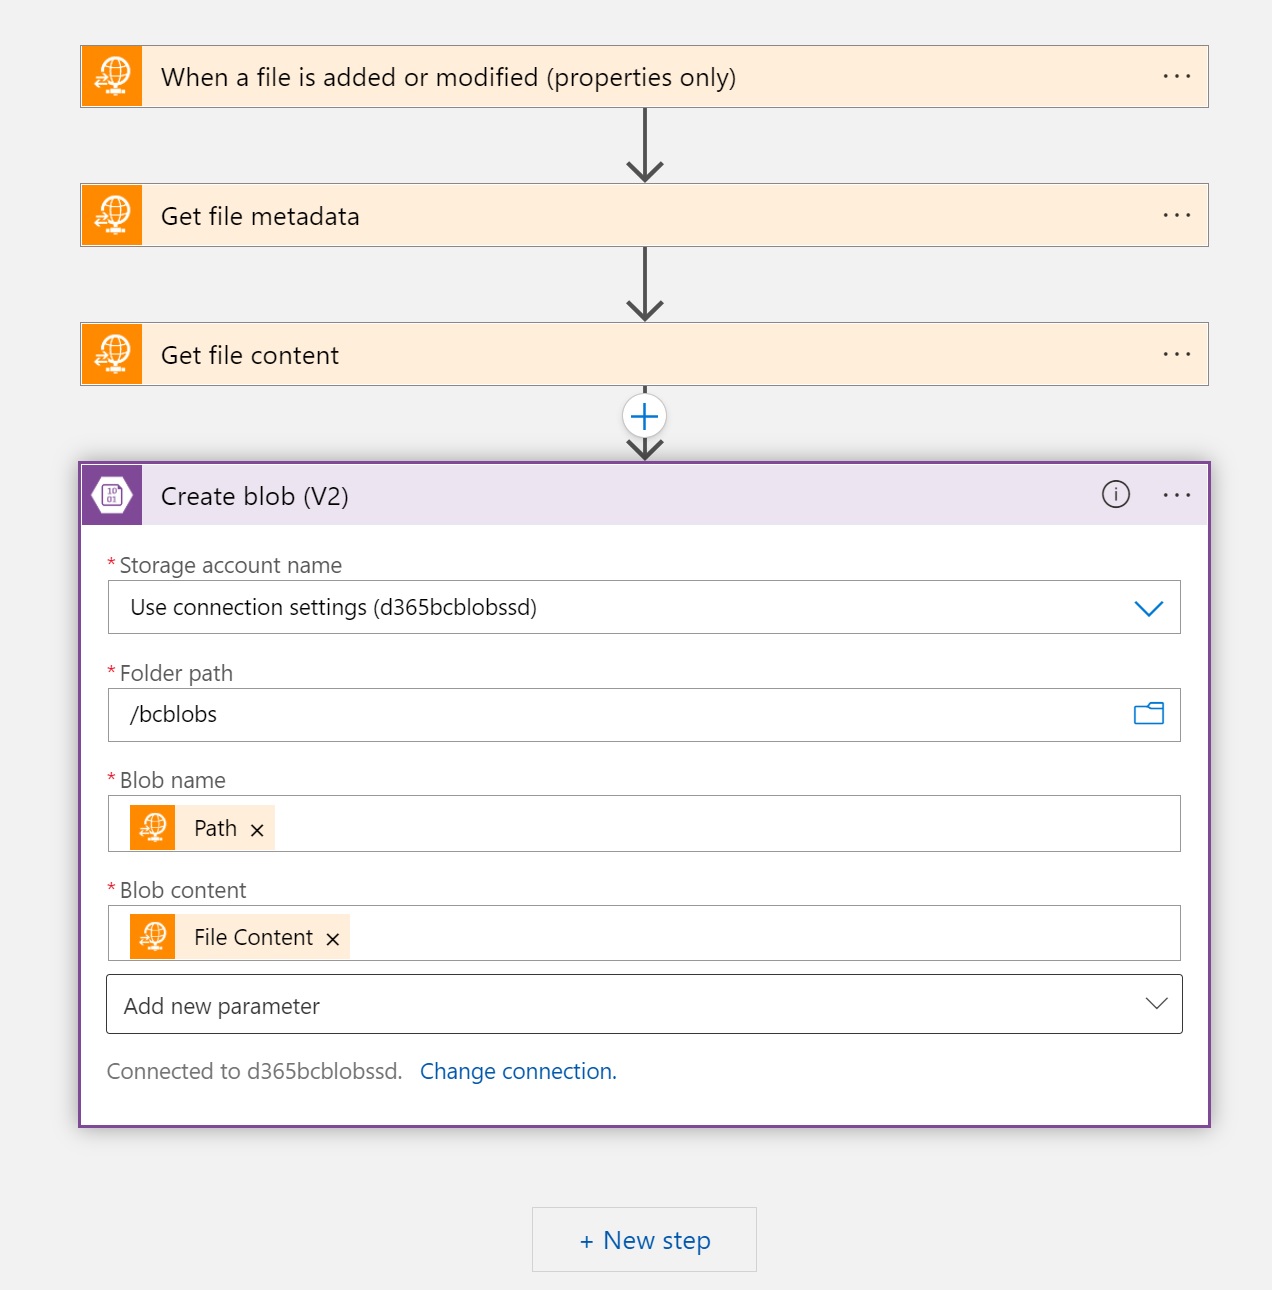
Task: Remove the File Content token
Action: coord(333,939)
